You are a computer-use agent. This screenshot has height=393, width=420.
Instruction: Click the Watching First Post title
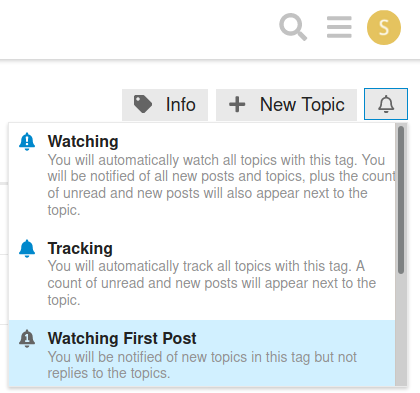tap(122, 338)
